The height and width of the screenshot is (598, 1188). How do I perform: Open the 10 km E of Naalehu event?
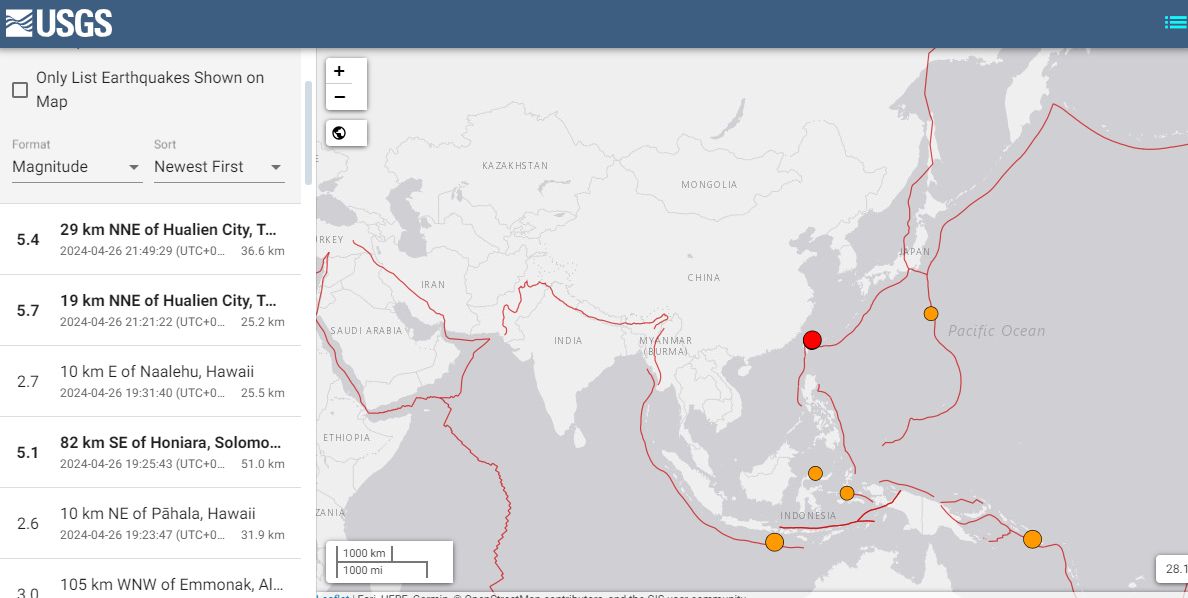[150, 381]
